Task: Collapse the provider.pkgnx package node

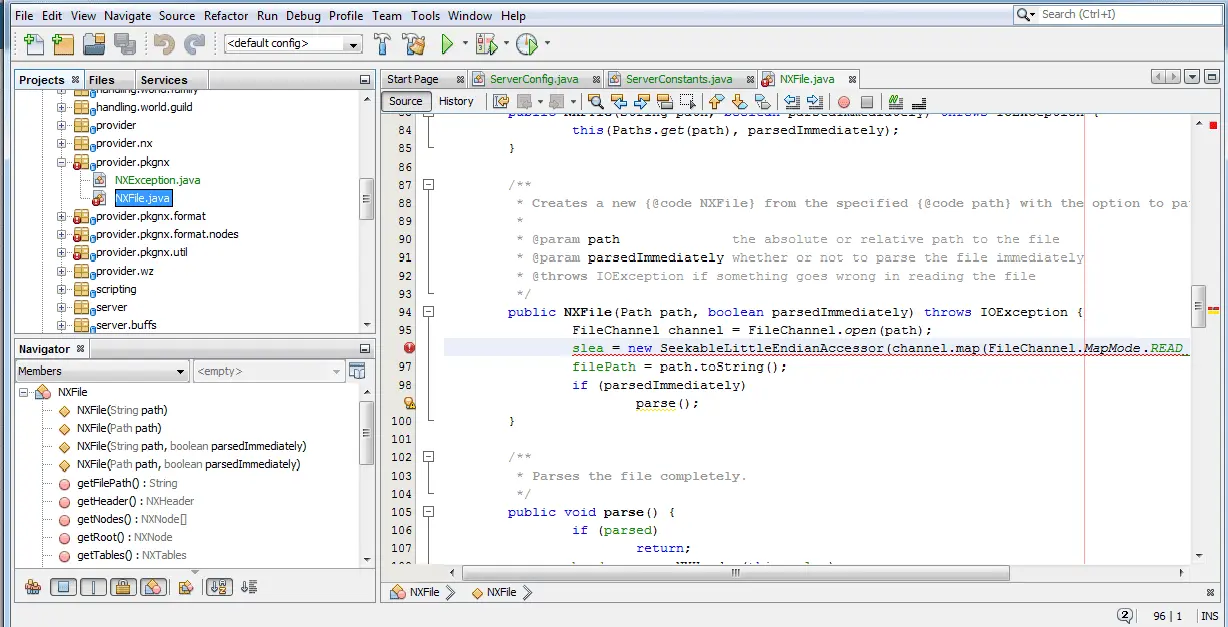Action: pyautogui.click(x=61, y=162)
